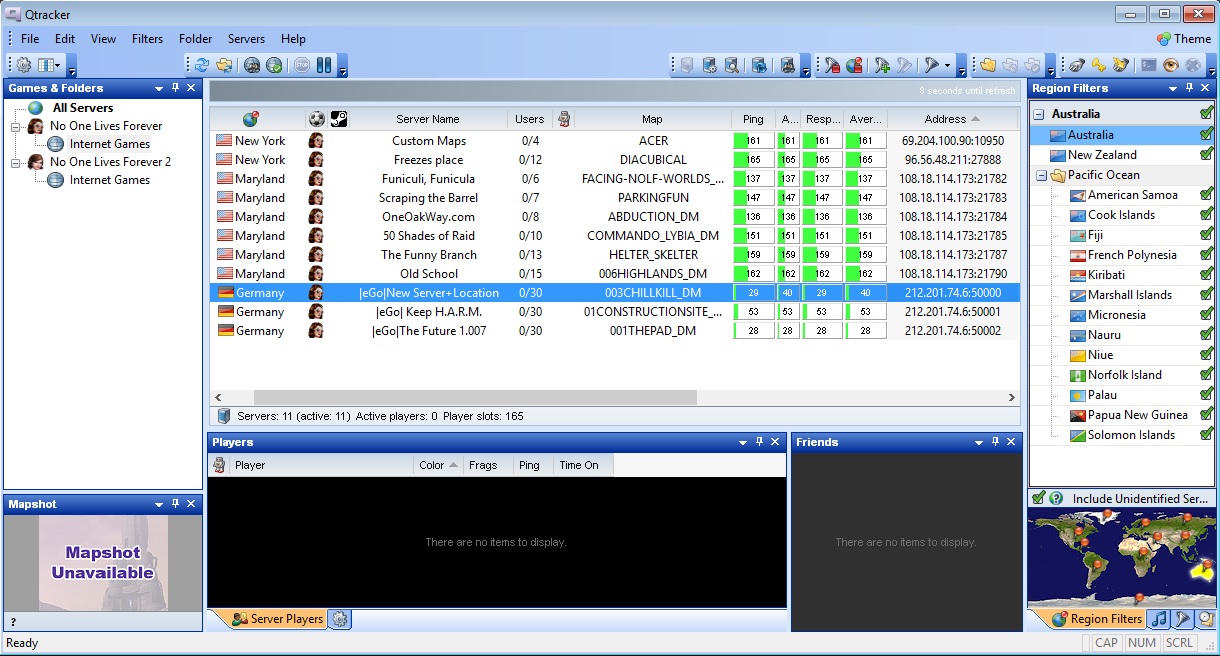
Task: Toggle the Papua New Guinea checkbox
Action: [1207, 414]
